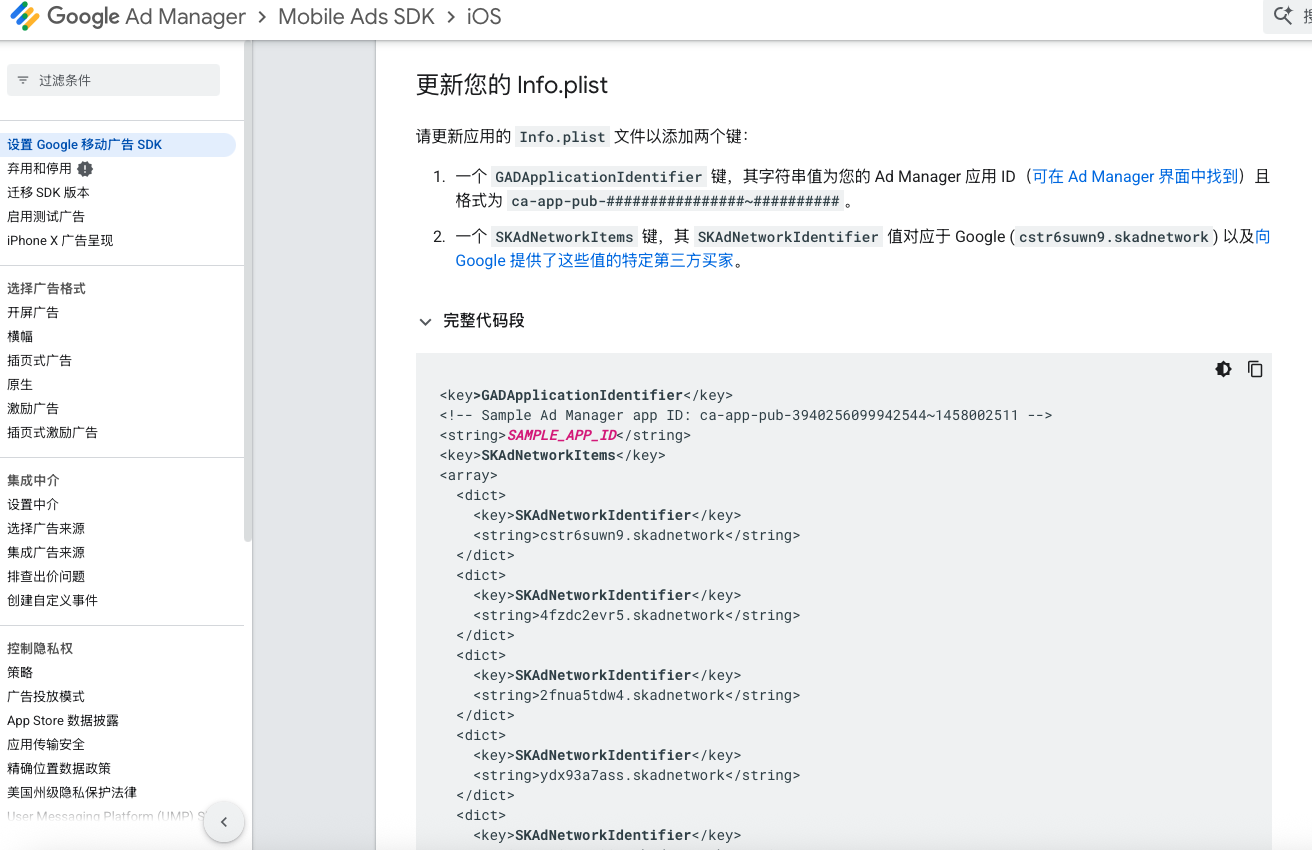The height and width of the screenshot is (850, 1312).
Task: Open 创建自定义事件 sidebar page
Action: click(52, 601)
